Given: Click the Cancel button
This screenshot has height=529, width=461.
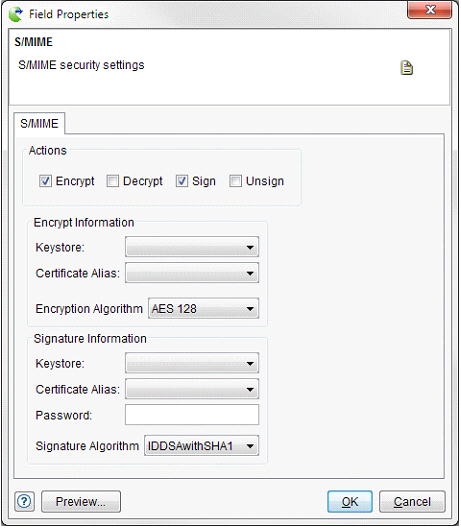Looking at the screenshot, I should pyautogui.click(x=412, y=502).
